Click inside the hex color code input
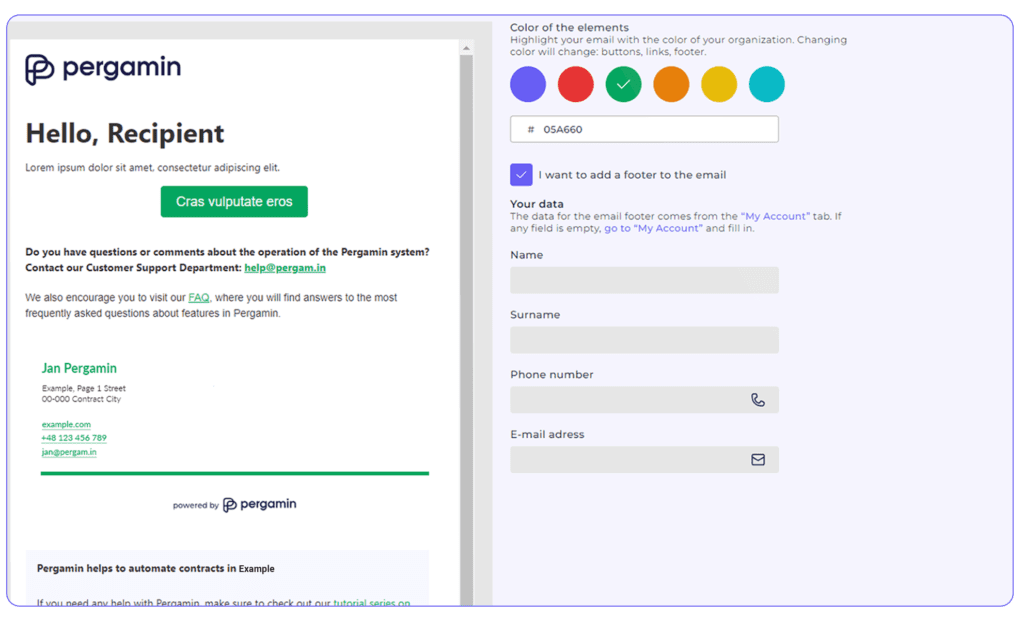1024x618 pixels. (644, 128)
